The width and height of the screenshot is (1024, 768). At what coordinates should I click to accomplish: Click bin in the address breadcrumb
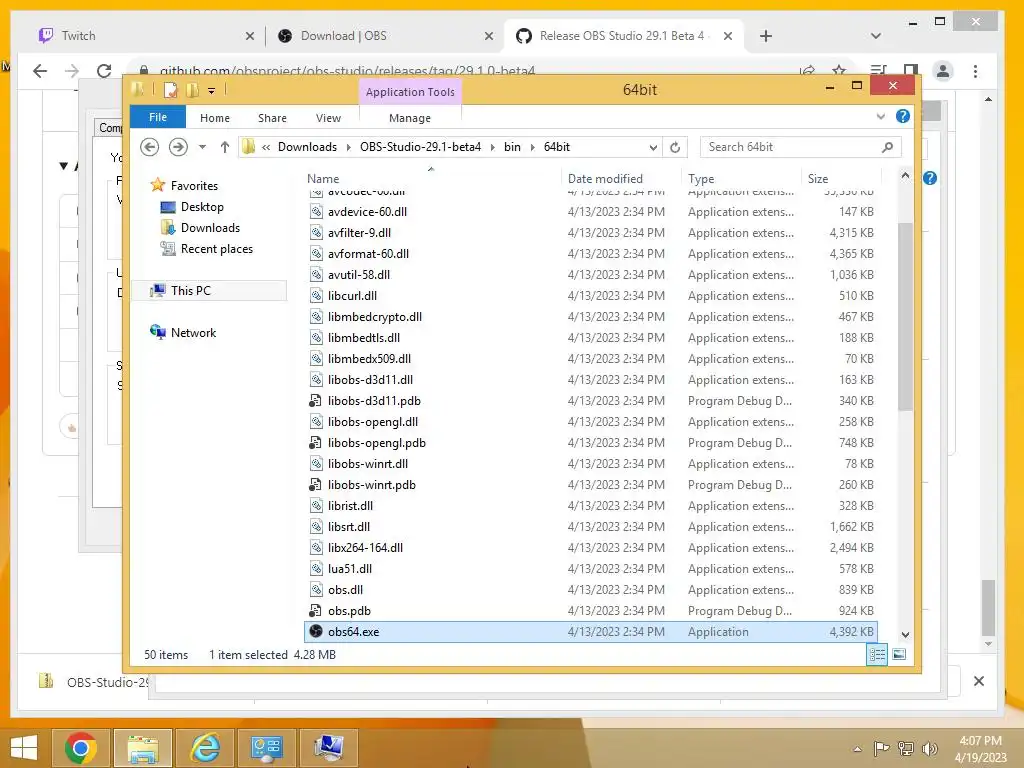(x=512, y=147)
